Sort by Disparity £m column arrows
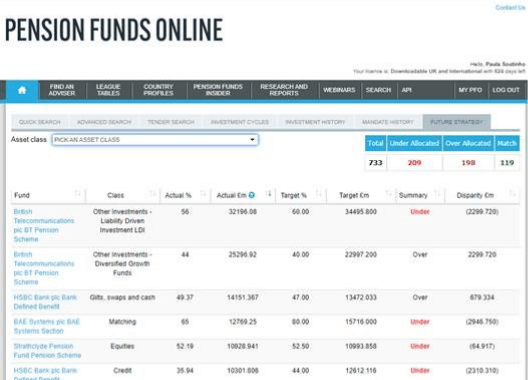This screenshot has width=528, height=380. (x=512, y=193)
